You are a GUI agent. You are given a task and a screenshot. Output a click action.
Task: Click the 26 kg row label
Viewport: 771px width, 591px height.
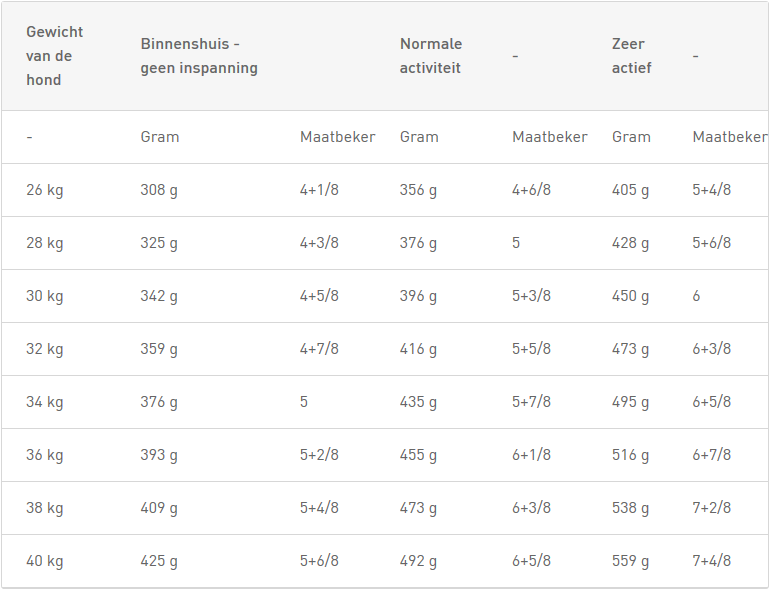[45, 190]
